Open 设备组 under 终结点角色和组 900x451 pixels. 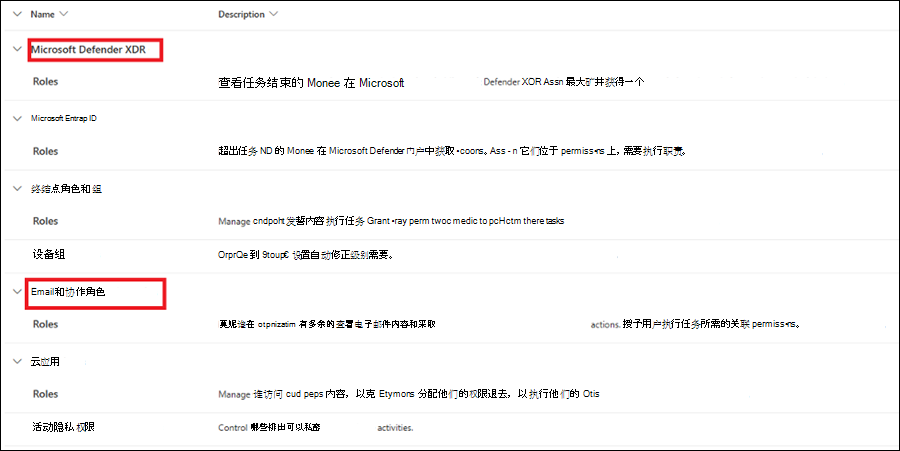pos(48,254)
